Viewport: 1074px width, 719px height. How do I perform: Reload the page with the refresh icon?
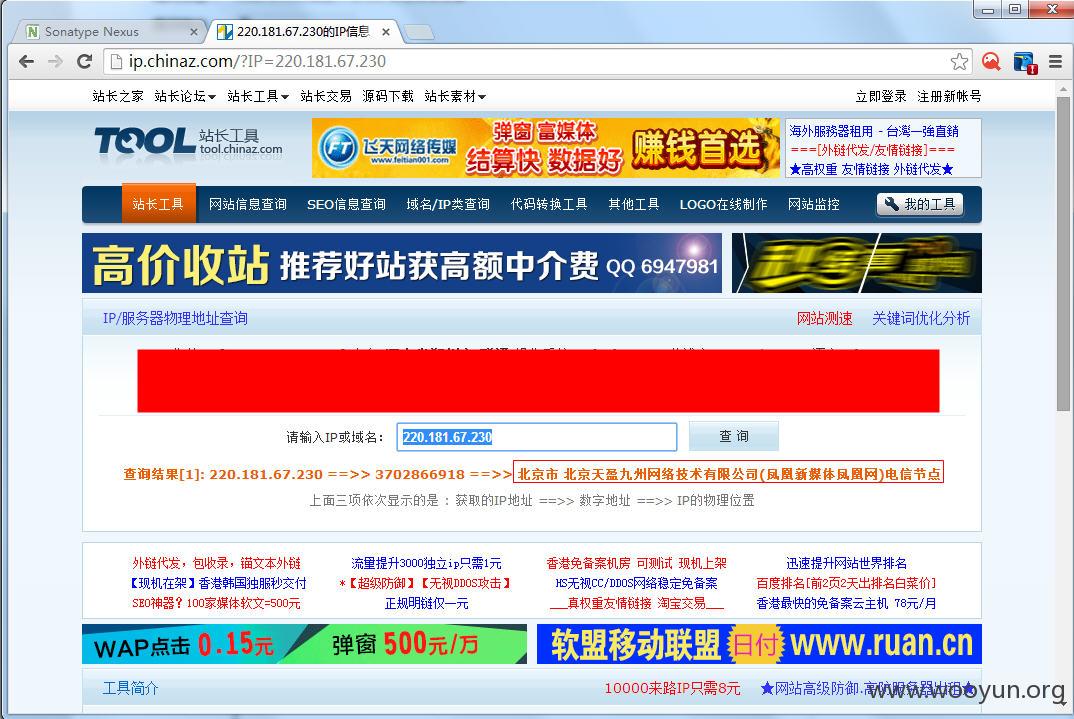[84, 62]
